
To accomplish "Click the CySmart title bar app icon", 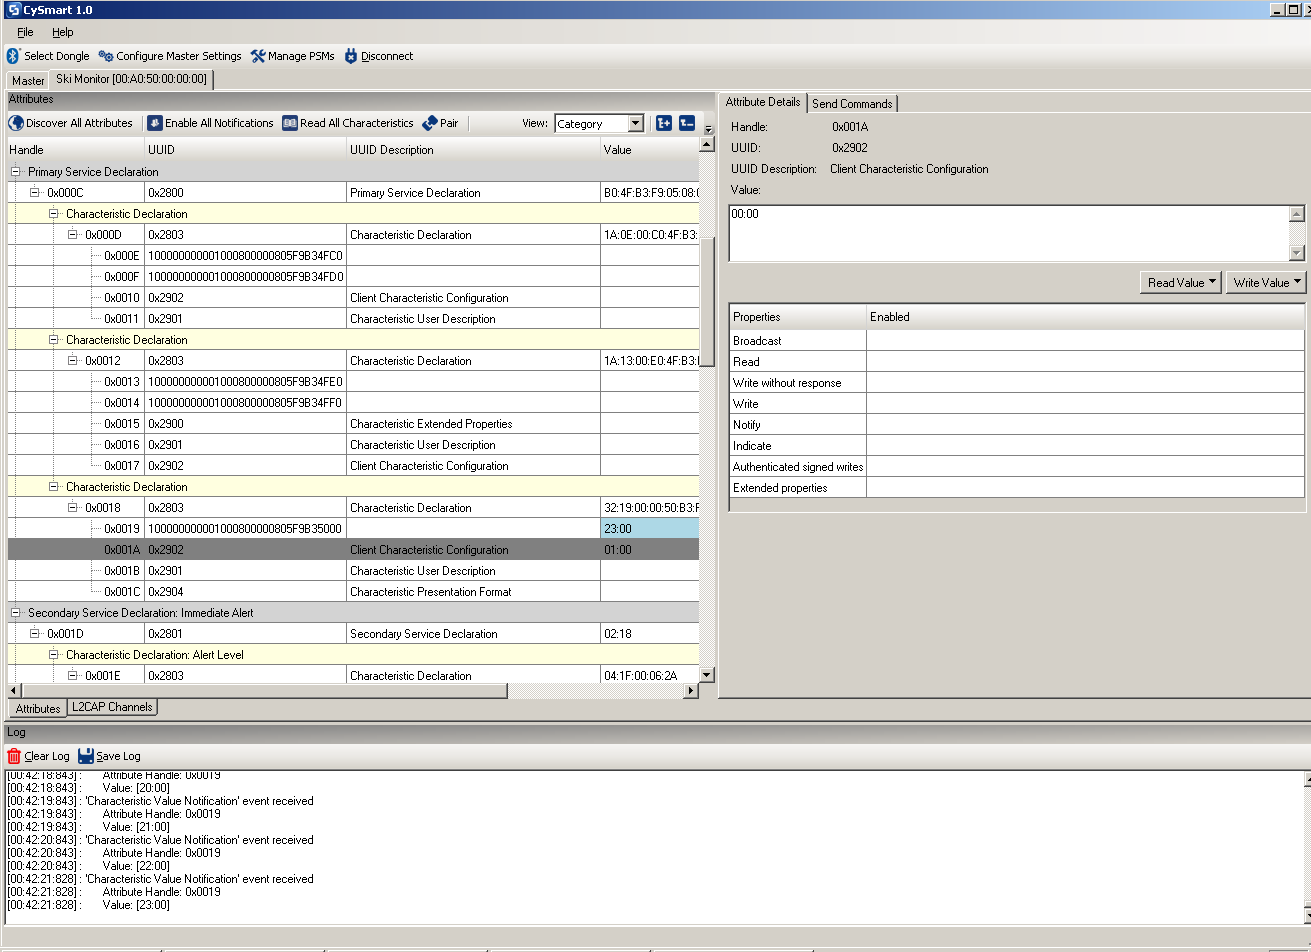I will 13,9.
